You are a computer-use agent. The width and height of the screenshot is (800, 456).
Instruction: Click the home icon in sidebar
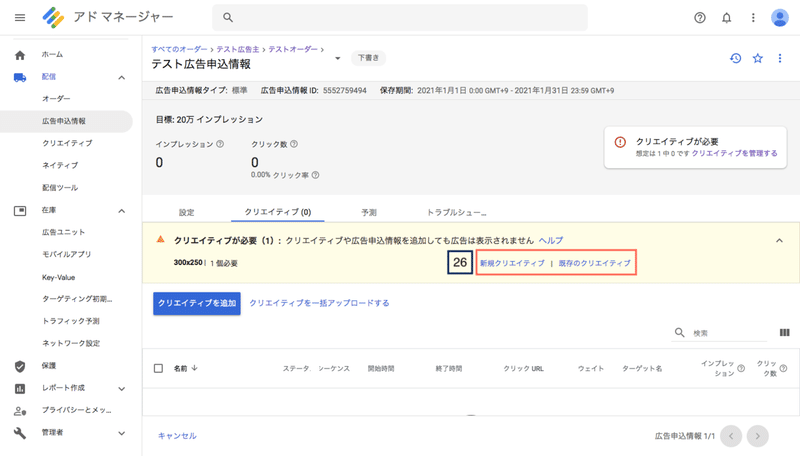pyautogui.click(x=20, y=55)
